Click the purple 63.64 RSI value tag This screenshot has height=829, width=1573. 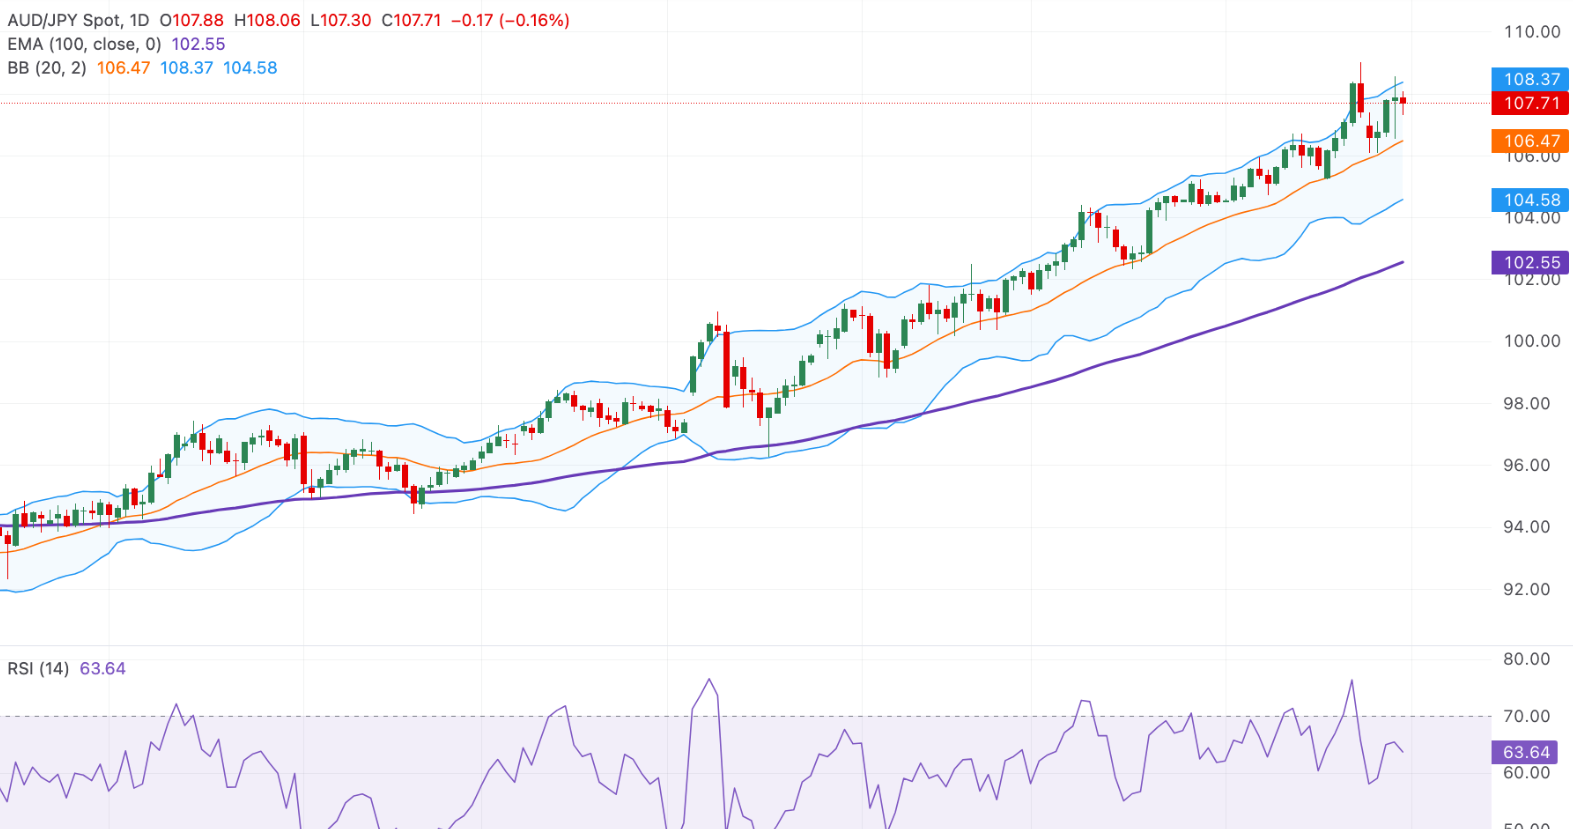coord(1526,752)
